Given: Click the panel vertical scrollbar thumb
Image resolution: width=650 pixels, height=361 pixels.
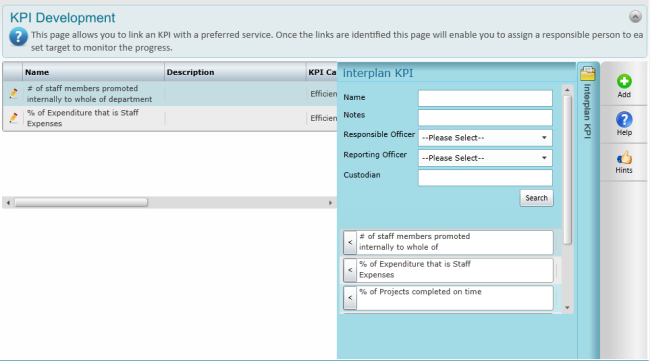Looking at the screenshot, I should point(567,170).
